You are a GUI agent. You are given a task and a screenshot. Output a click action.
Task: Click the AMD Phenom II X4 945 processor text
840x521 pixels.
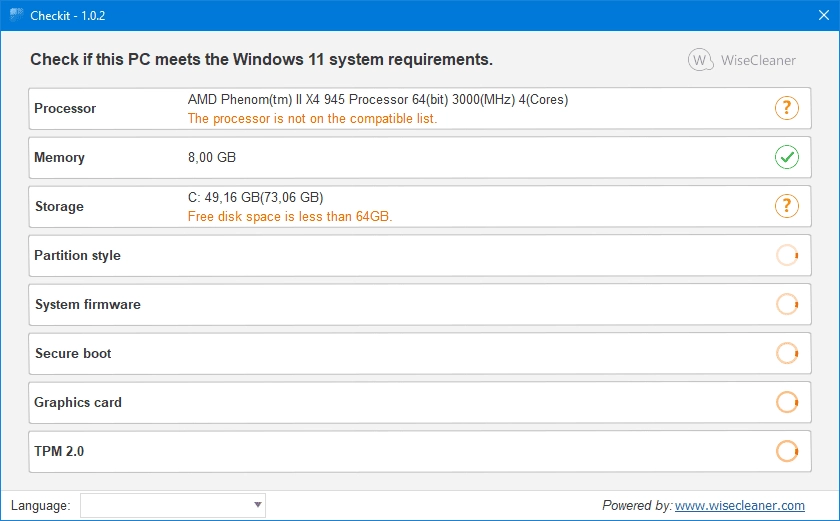click(378, 100)
